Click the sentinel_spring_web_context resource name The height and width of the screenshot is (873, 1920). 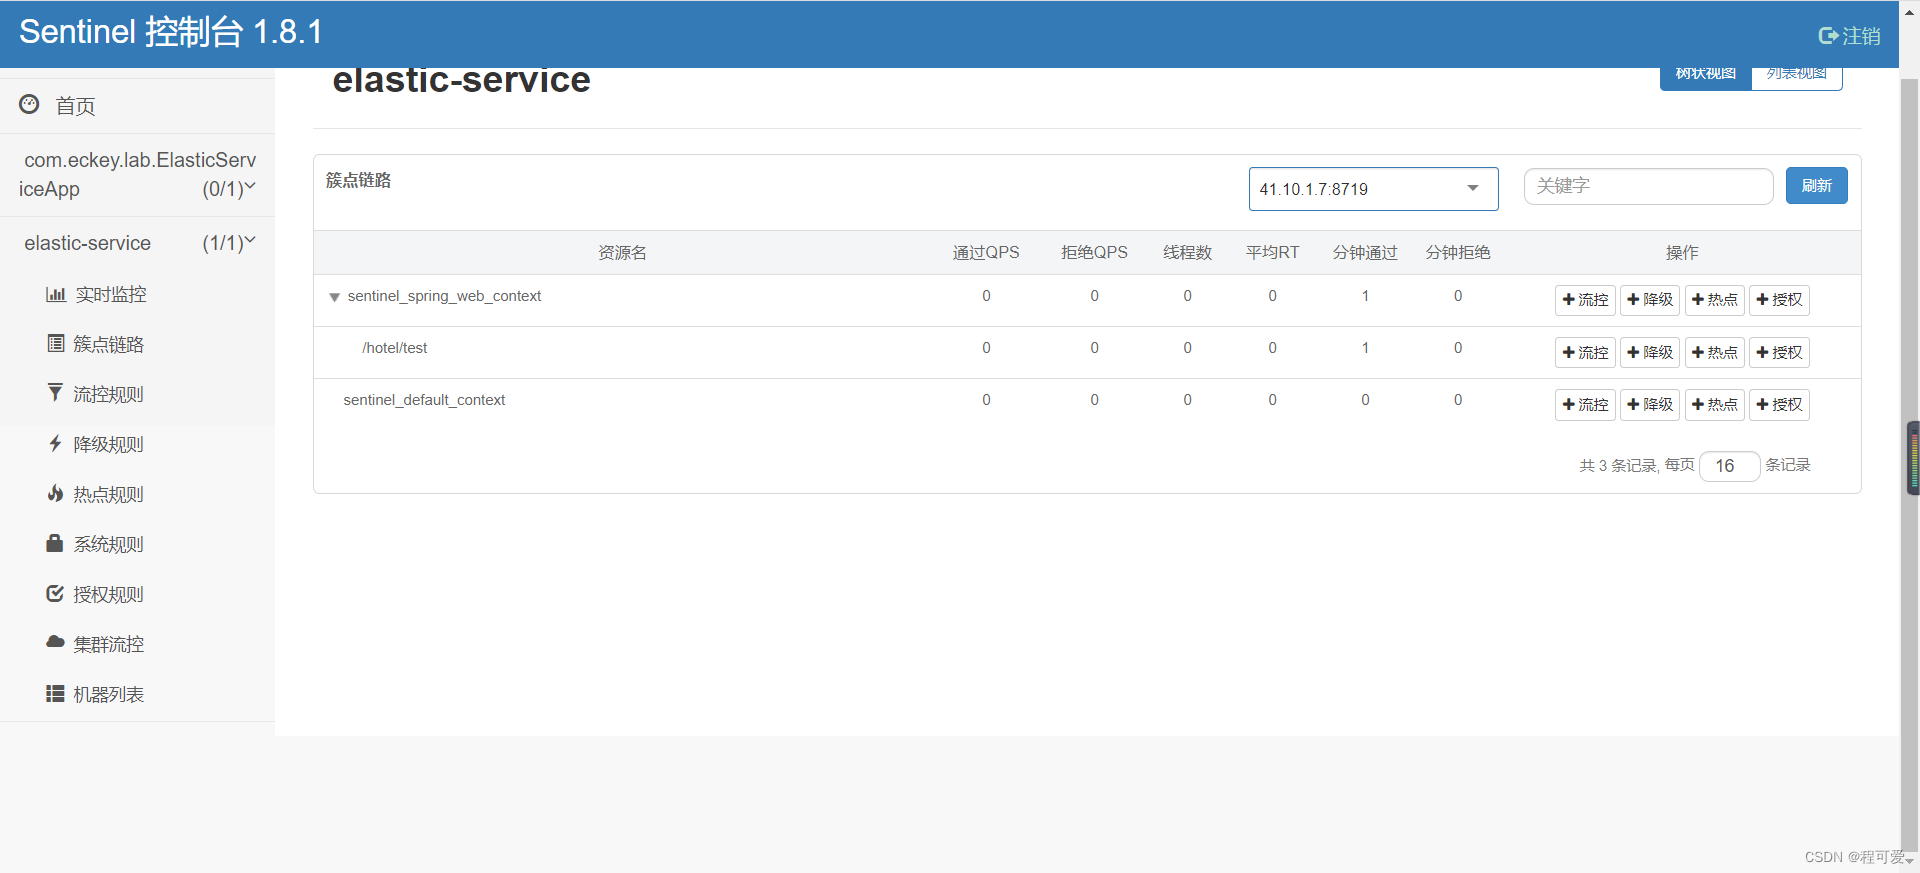[x=444, y=296]
